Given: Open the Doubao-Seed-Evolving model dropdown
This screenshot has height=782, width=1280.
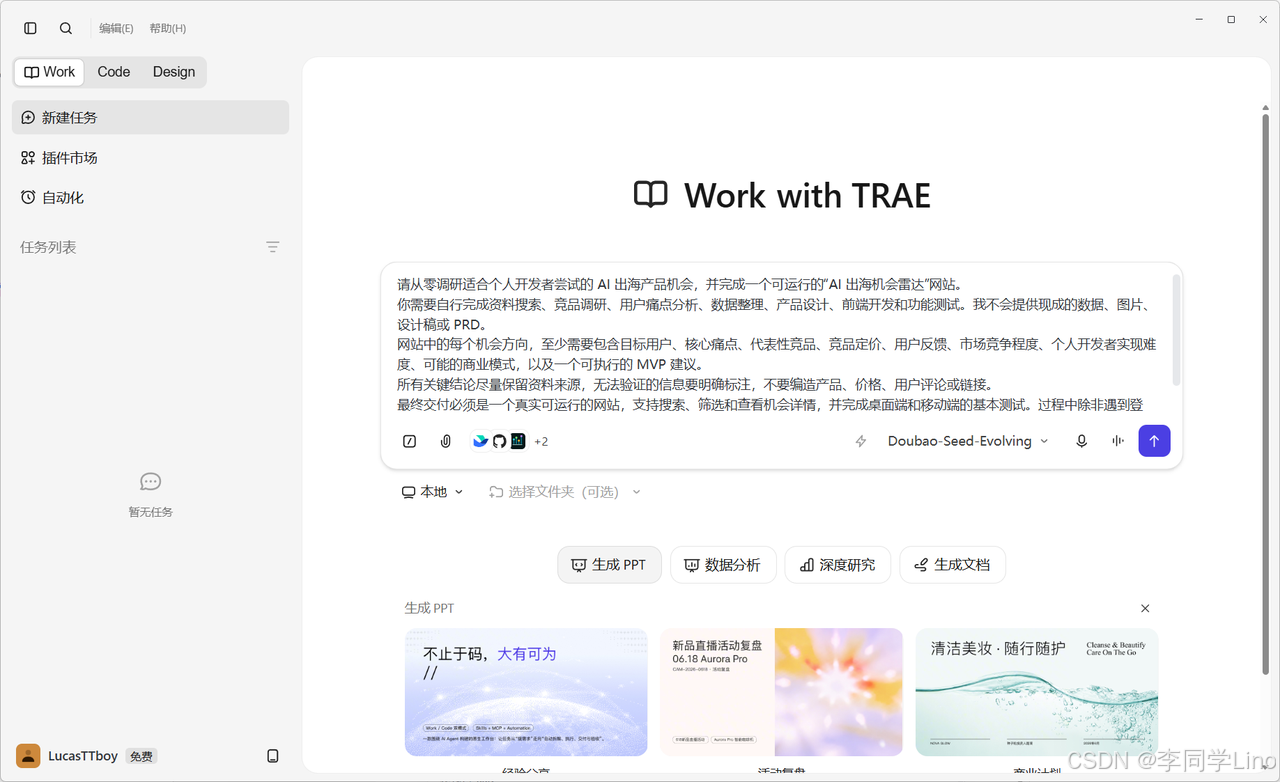Looking at the screenshot, I should point(968,441).
